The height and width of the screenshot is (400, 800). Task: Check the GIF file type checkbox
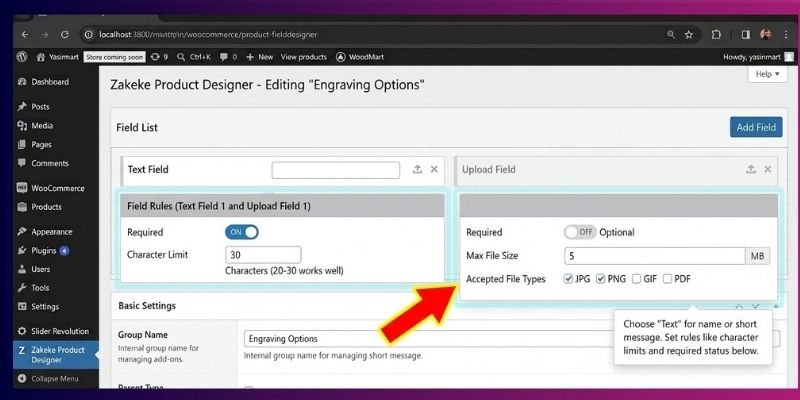click(636, 279)
